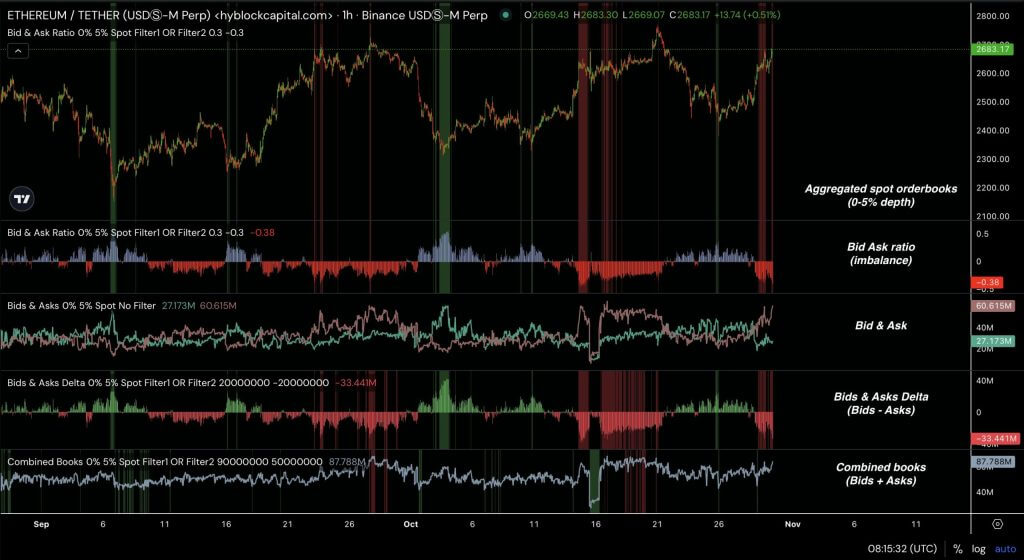This screenshot has width=1024, height=560.
Task: Open the chart settings gear icon
Action: tap(997, 524)
